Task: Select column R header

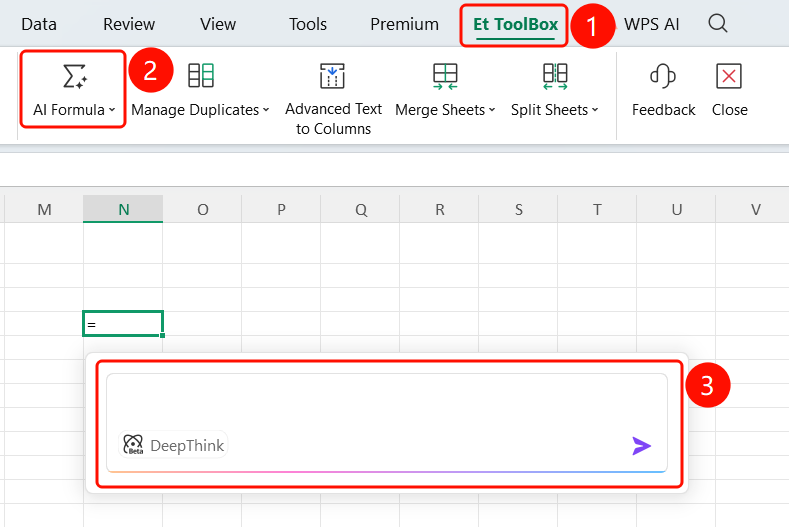Action: pyautogui.click(x=439, y=209)
